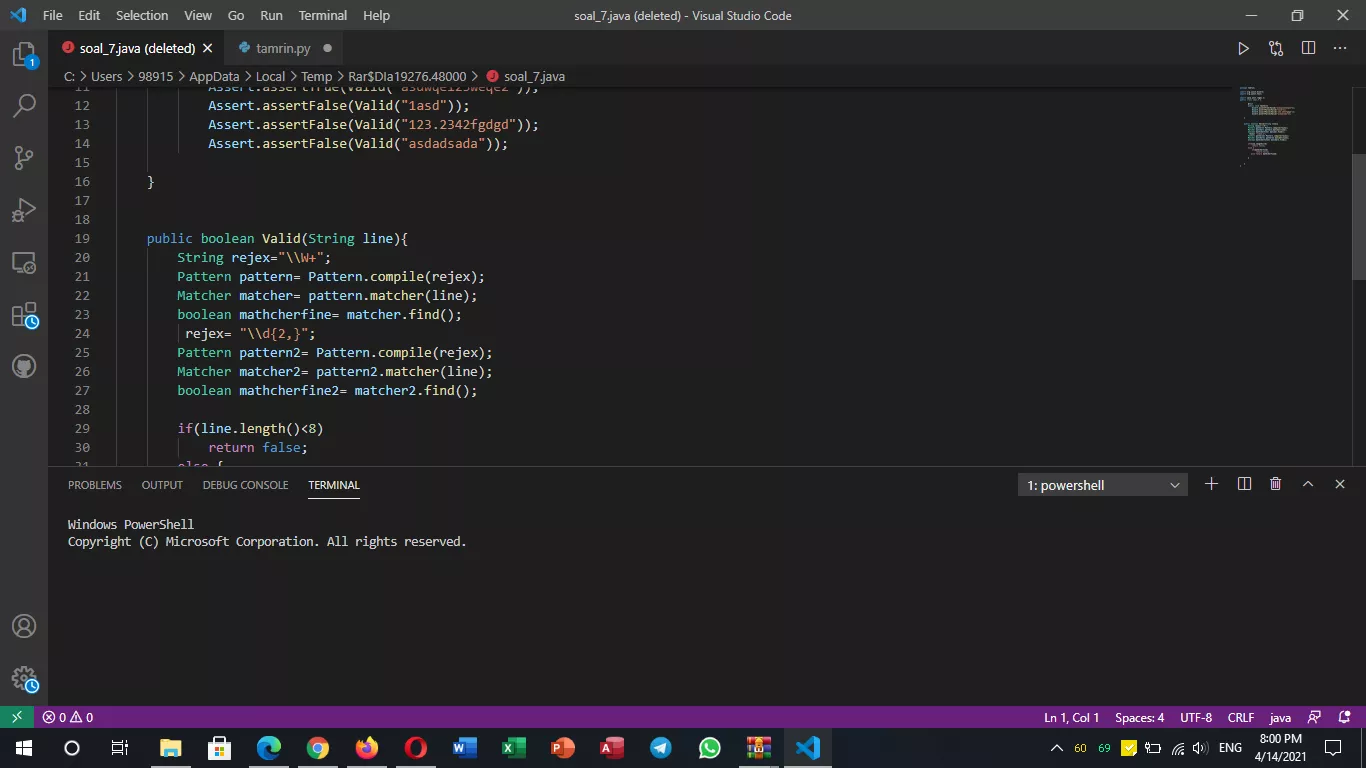
Task: Run the Java file with play icon
Action: 1243,48
